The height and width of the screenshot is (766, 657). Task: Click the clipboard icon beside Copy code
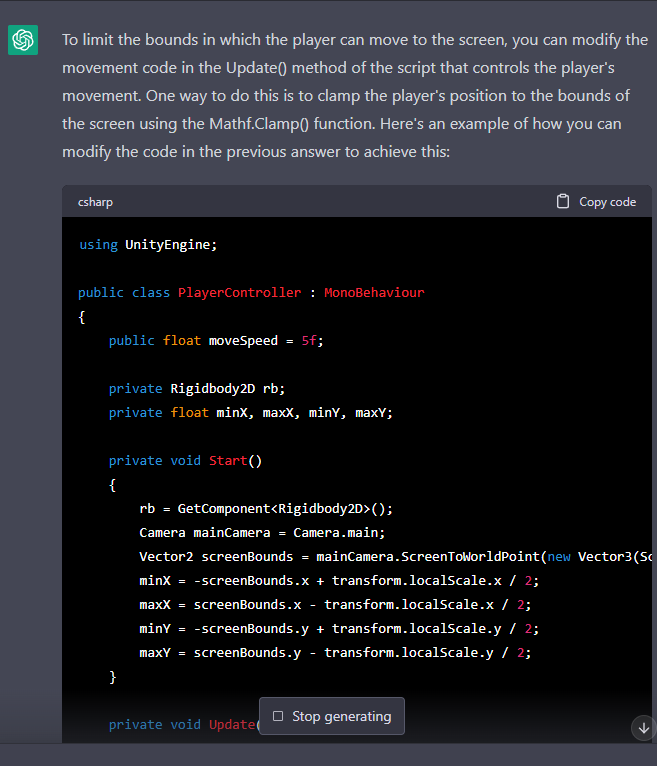coord(563,201)
